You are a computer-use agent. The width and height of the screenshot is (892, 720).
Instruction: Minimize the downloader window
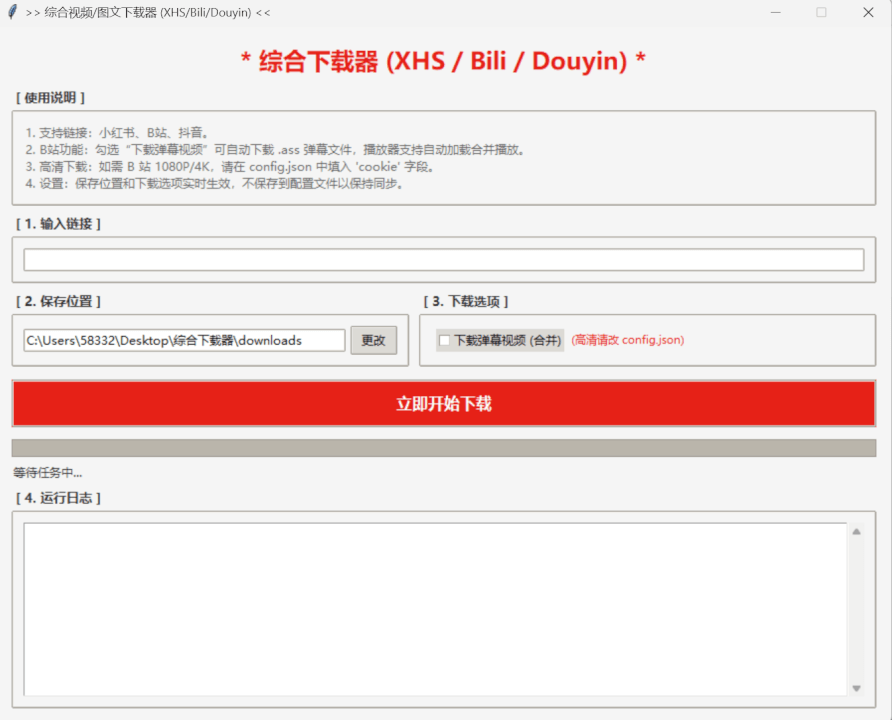(x=776, y=13)
